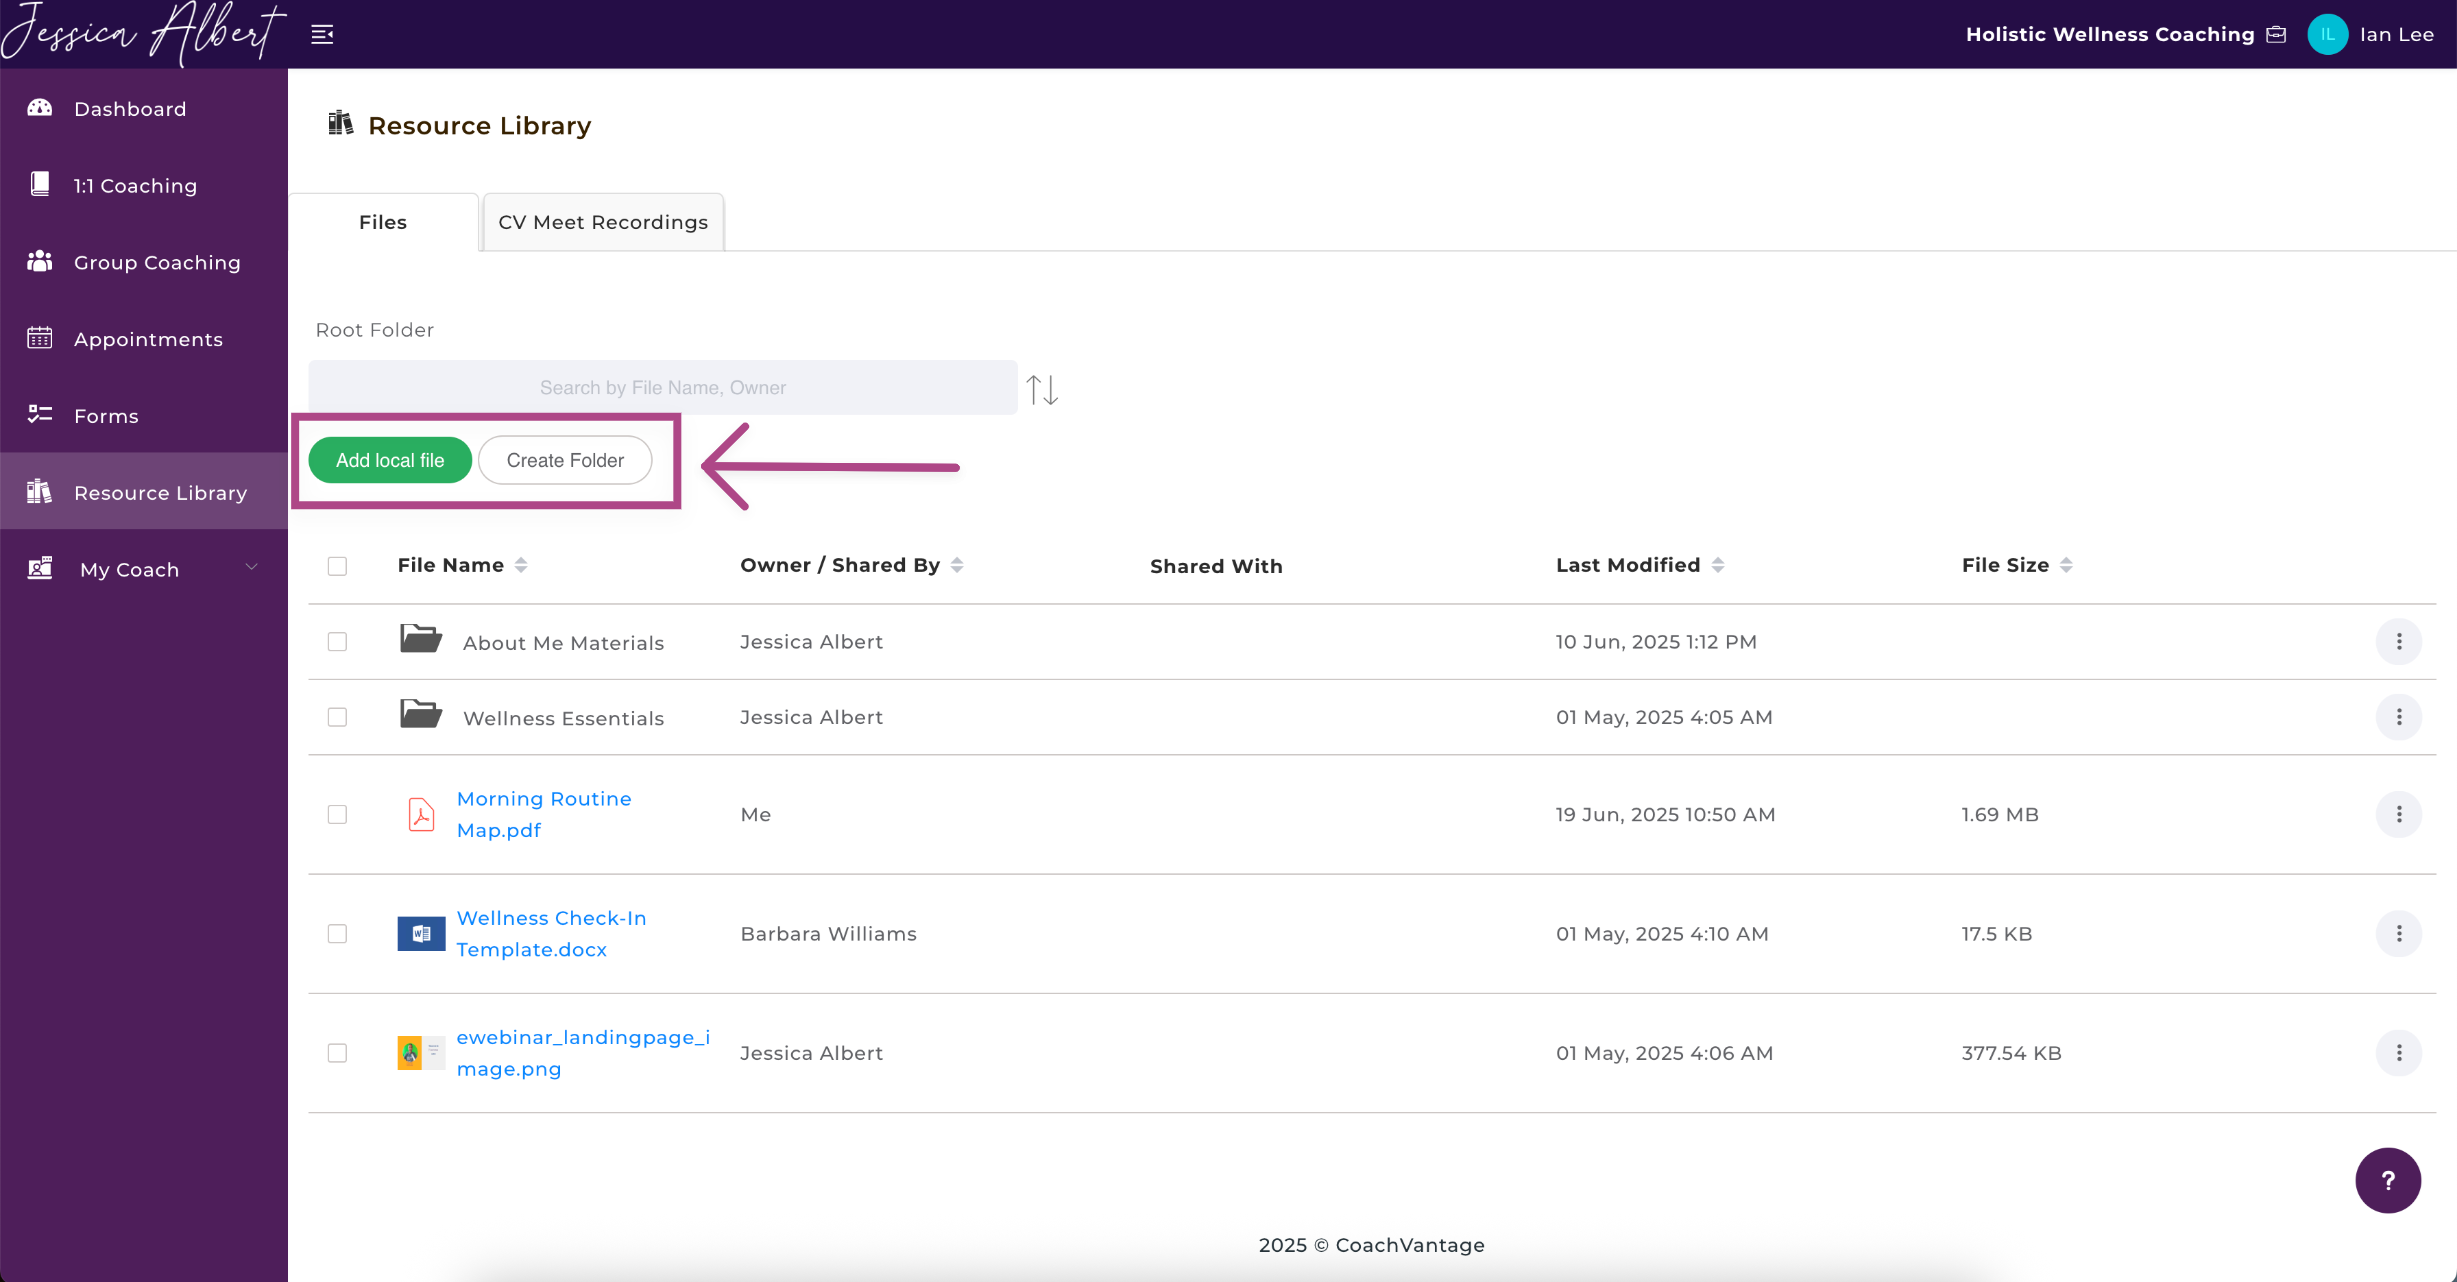Open the About Me Materials folder icon

tap(421, 639)
